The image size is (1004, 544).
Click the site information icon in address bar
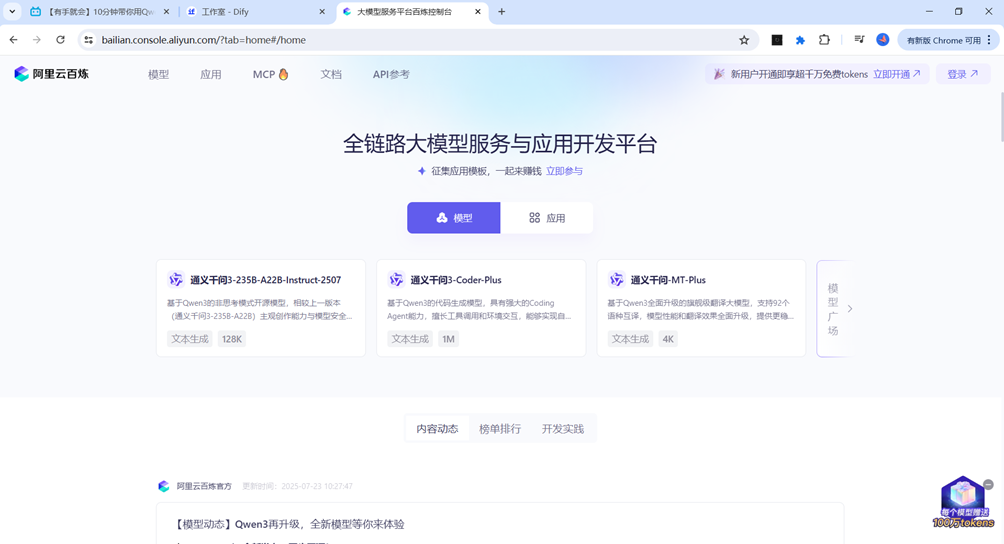click(x=89, y=40)
